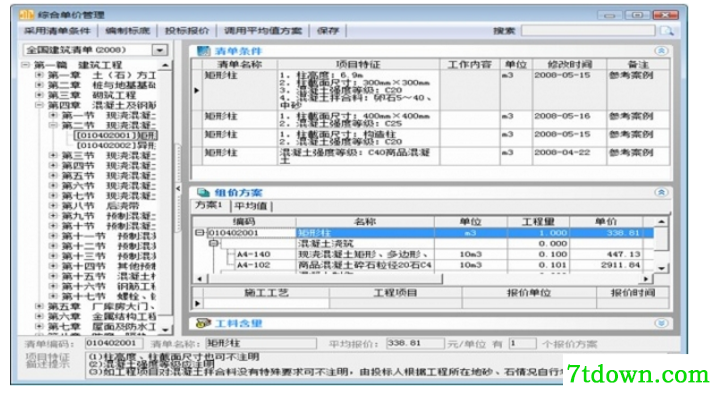
Task: Click the 编制标底 toolbar button
Action: [x=127, y=31]
